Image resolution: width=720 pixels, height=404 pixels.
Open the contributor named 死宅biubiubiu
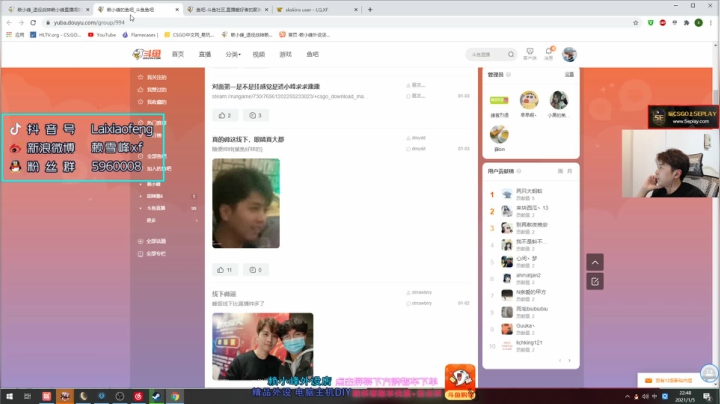[x=532, y=309]
